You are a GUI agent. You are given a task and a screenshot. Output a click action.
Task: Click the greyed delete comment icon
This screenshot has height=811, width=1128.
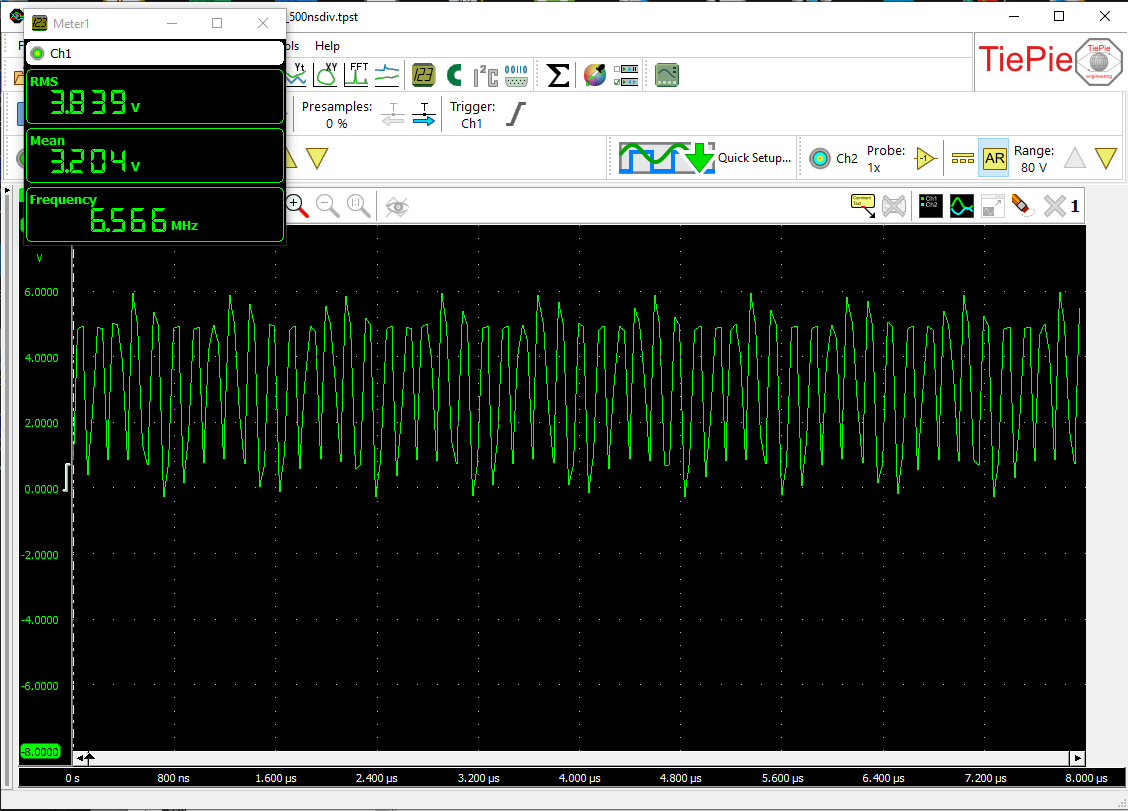(893, 207)
